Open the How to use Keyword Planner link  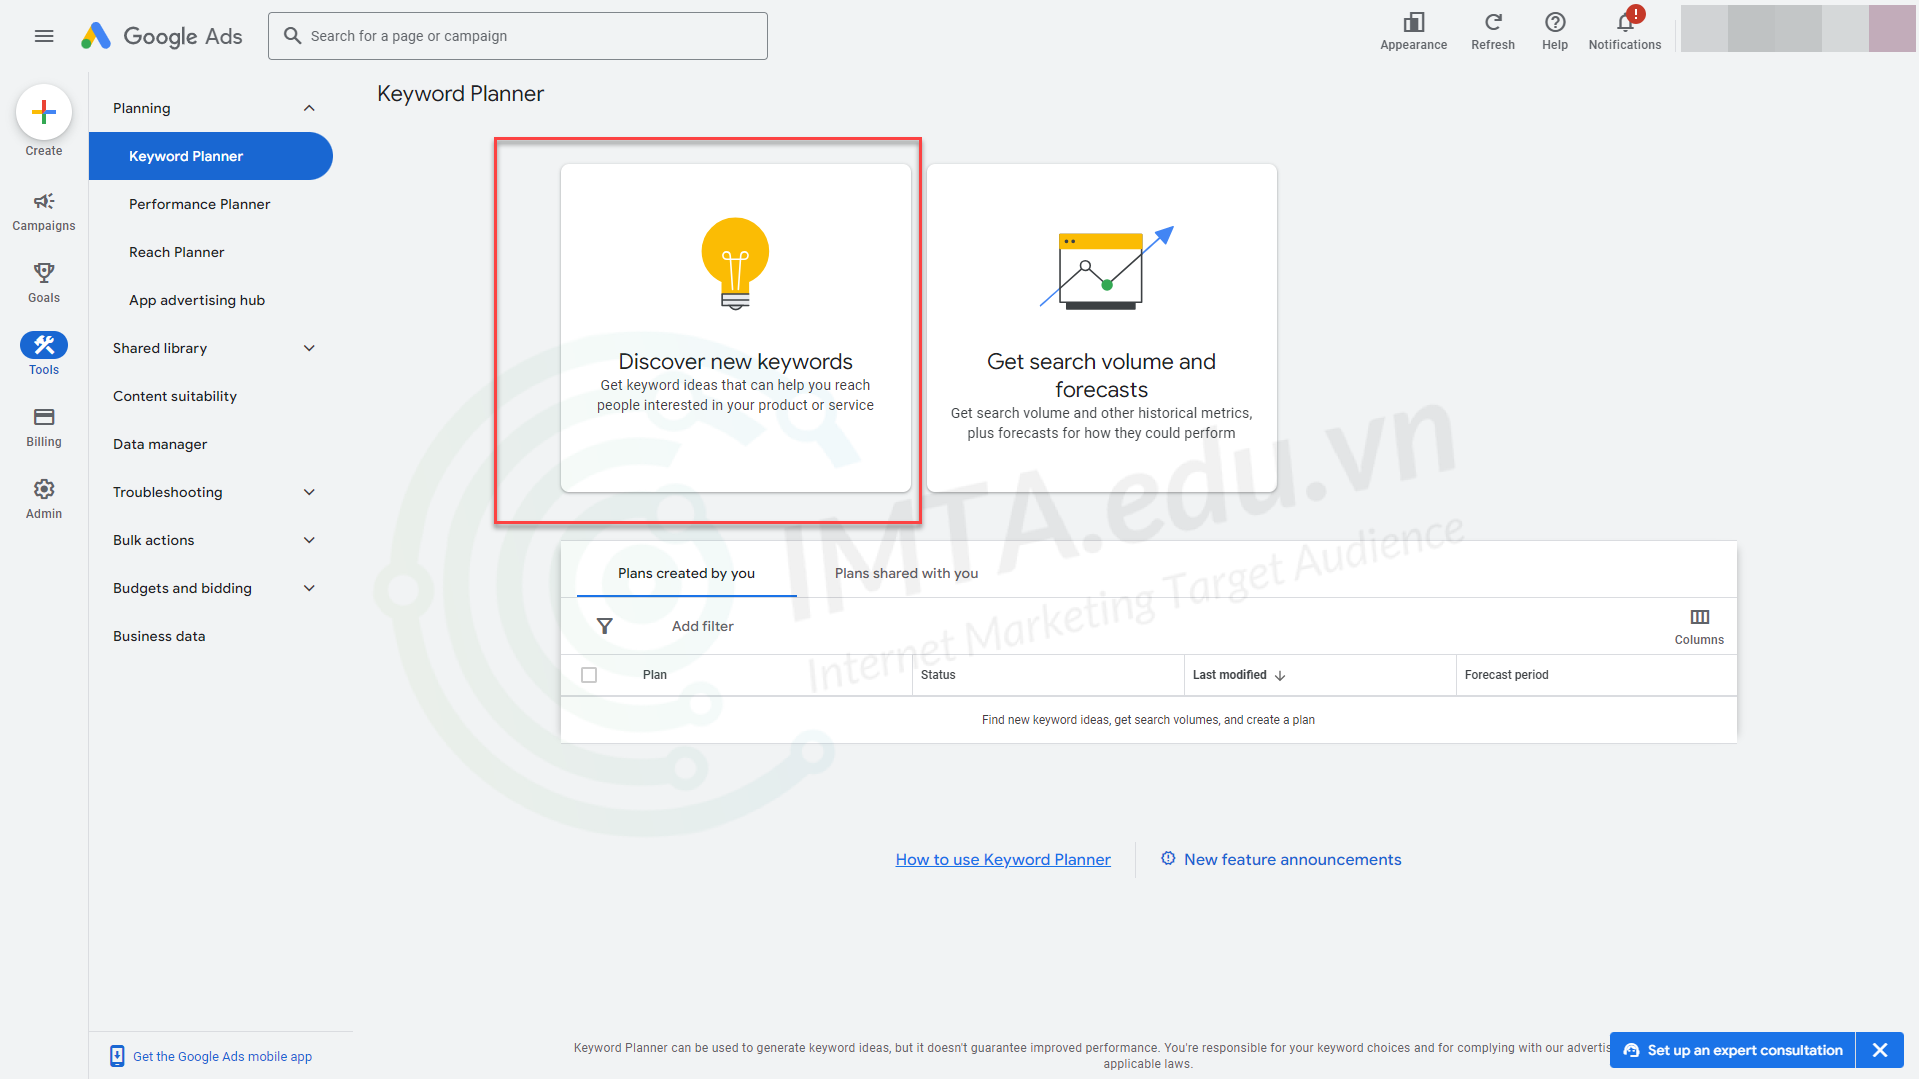[1003, 859]
